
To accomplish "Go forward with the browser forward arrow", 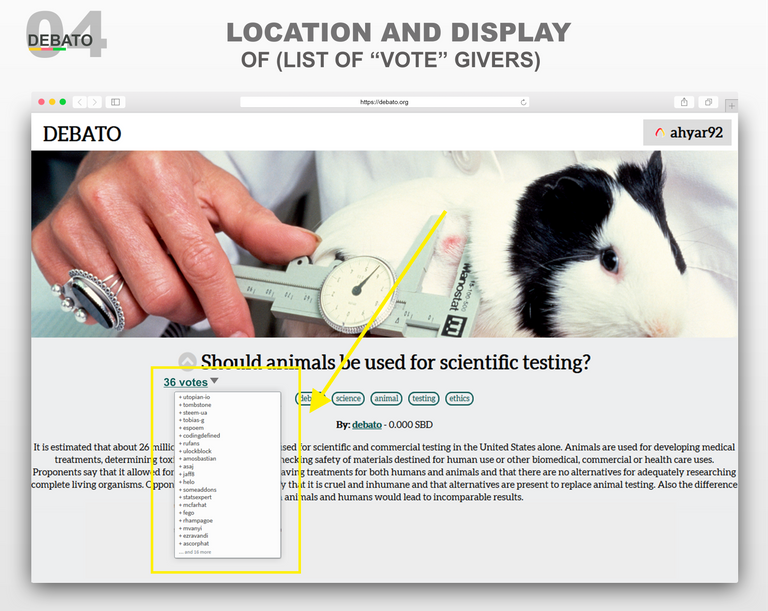I will [x=95, y=102].
